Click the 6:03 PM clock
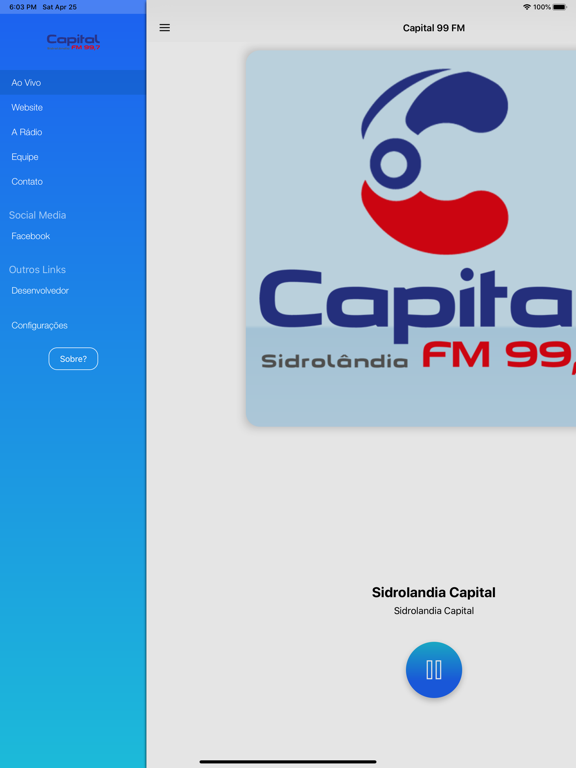The height and width of the screenshot is (768, 576). point(23,7)
